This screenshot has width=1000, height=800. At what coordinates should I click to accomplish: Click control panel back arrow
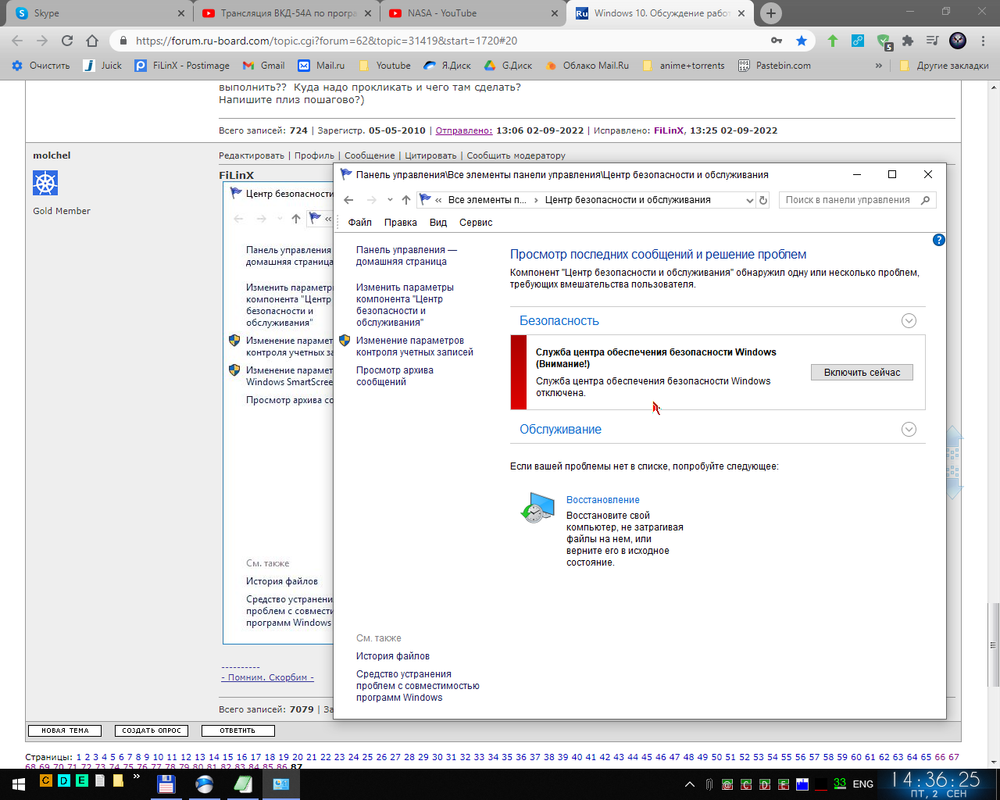pyautogui.click(x=348, y=200)
